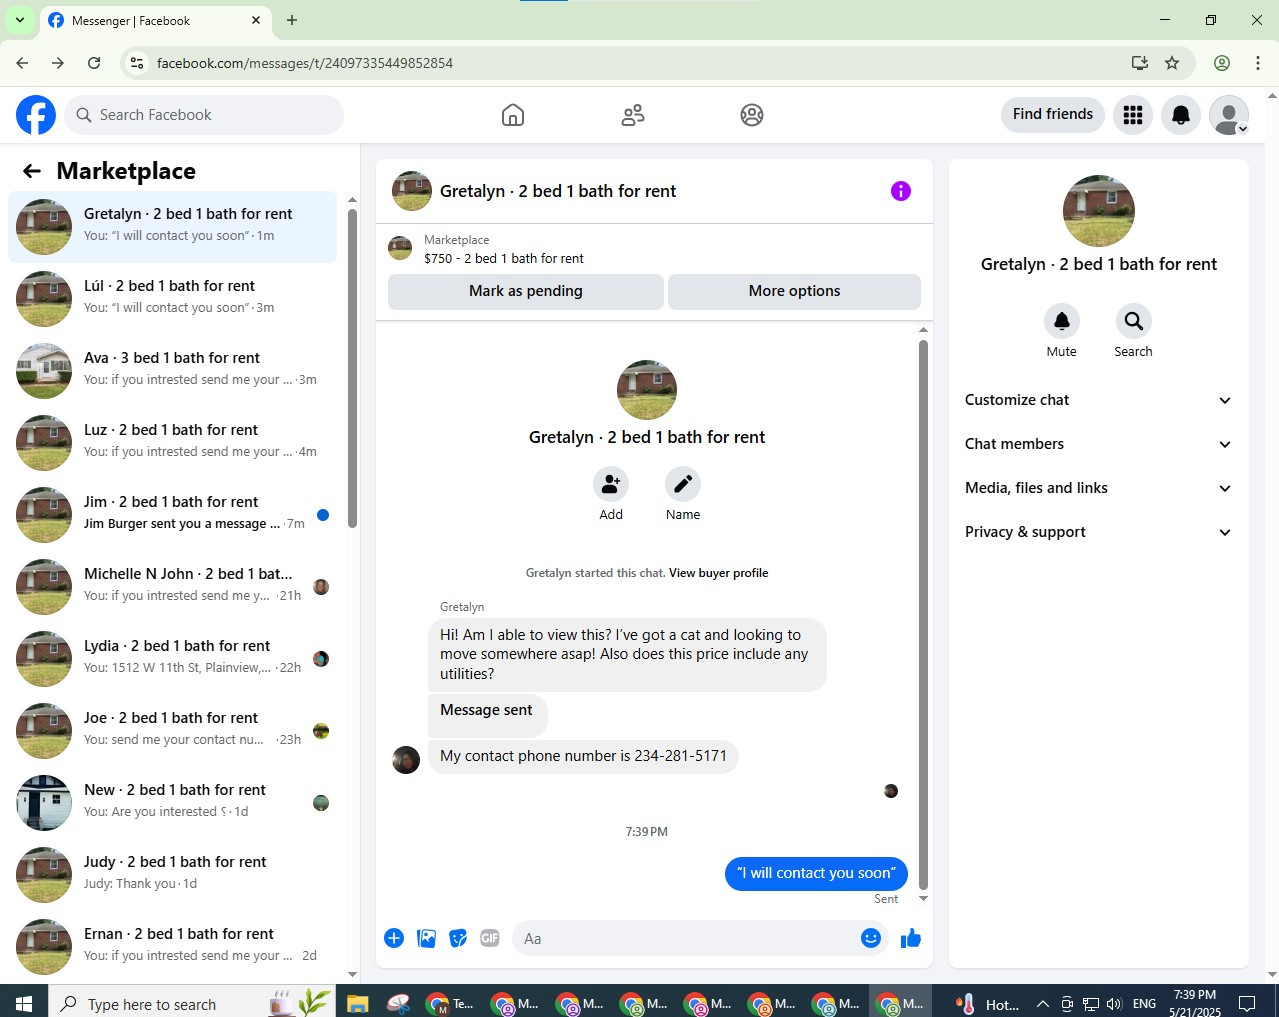Screen dimensions: 1279x1017
Task: Expand Privacy & support section
Action: 1099,532
